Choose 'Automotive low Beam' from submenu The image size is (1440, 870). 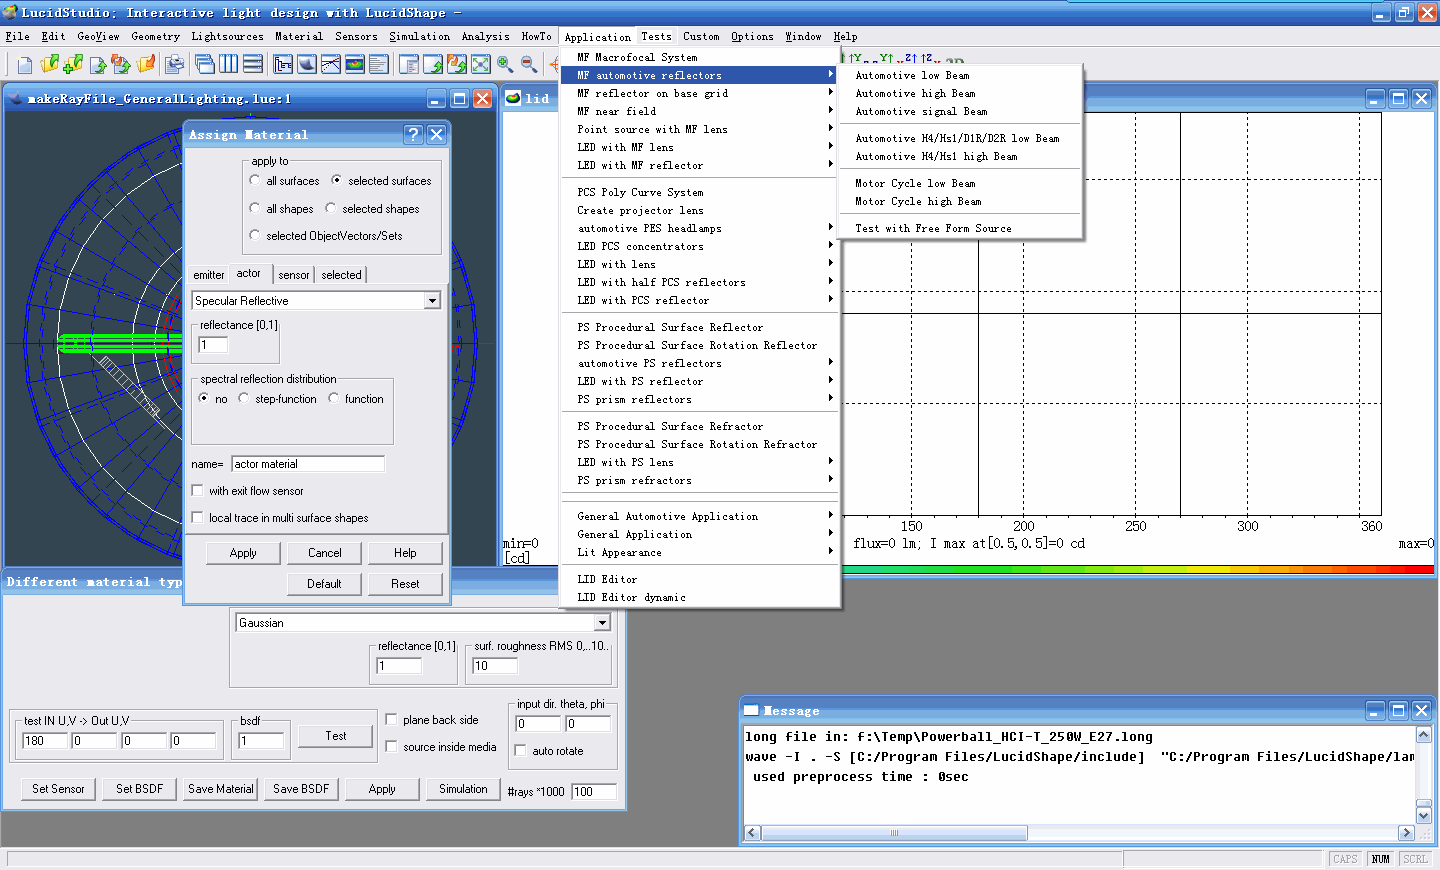961,75
